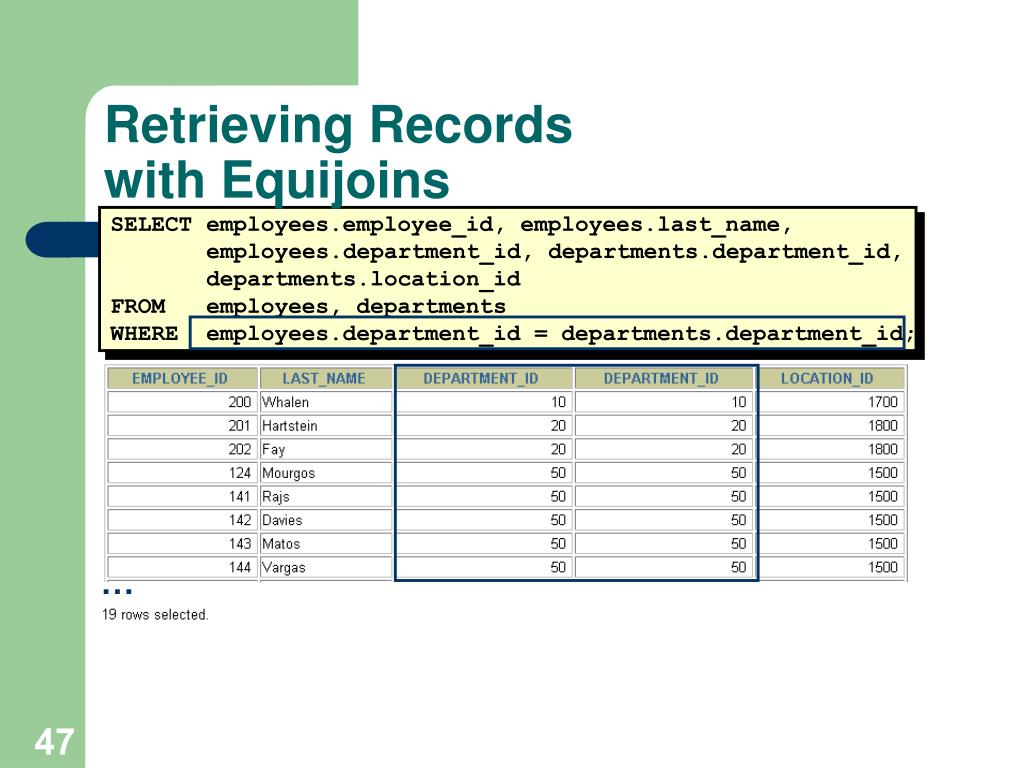Click DEPARTMENT_ID header beside LOCATION_ID column
The width and height of the screenshot is (1024, 768).
(664, 378)
